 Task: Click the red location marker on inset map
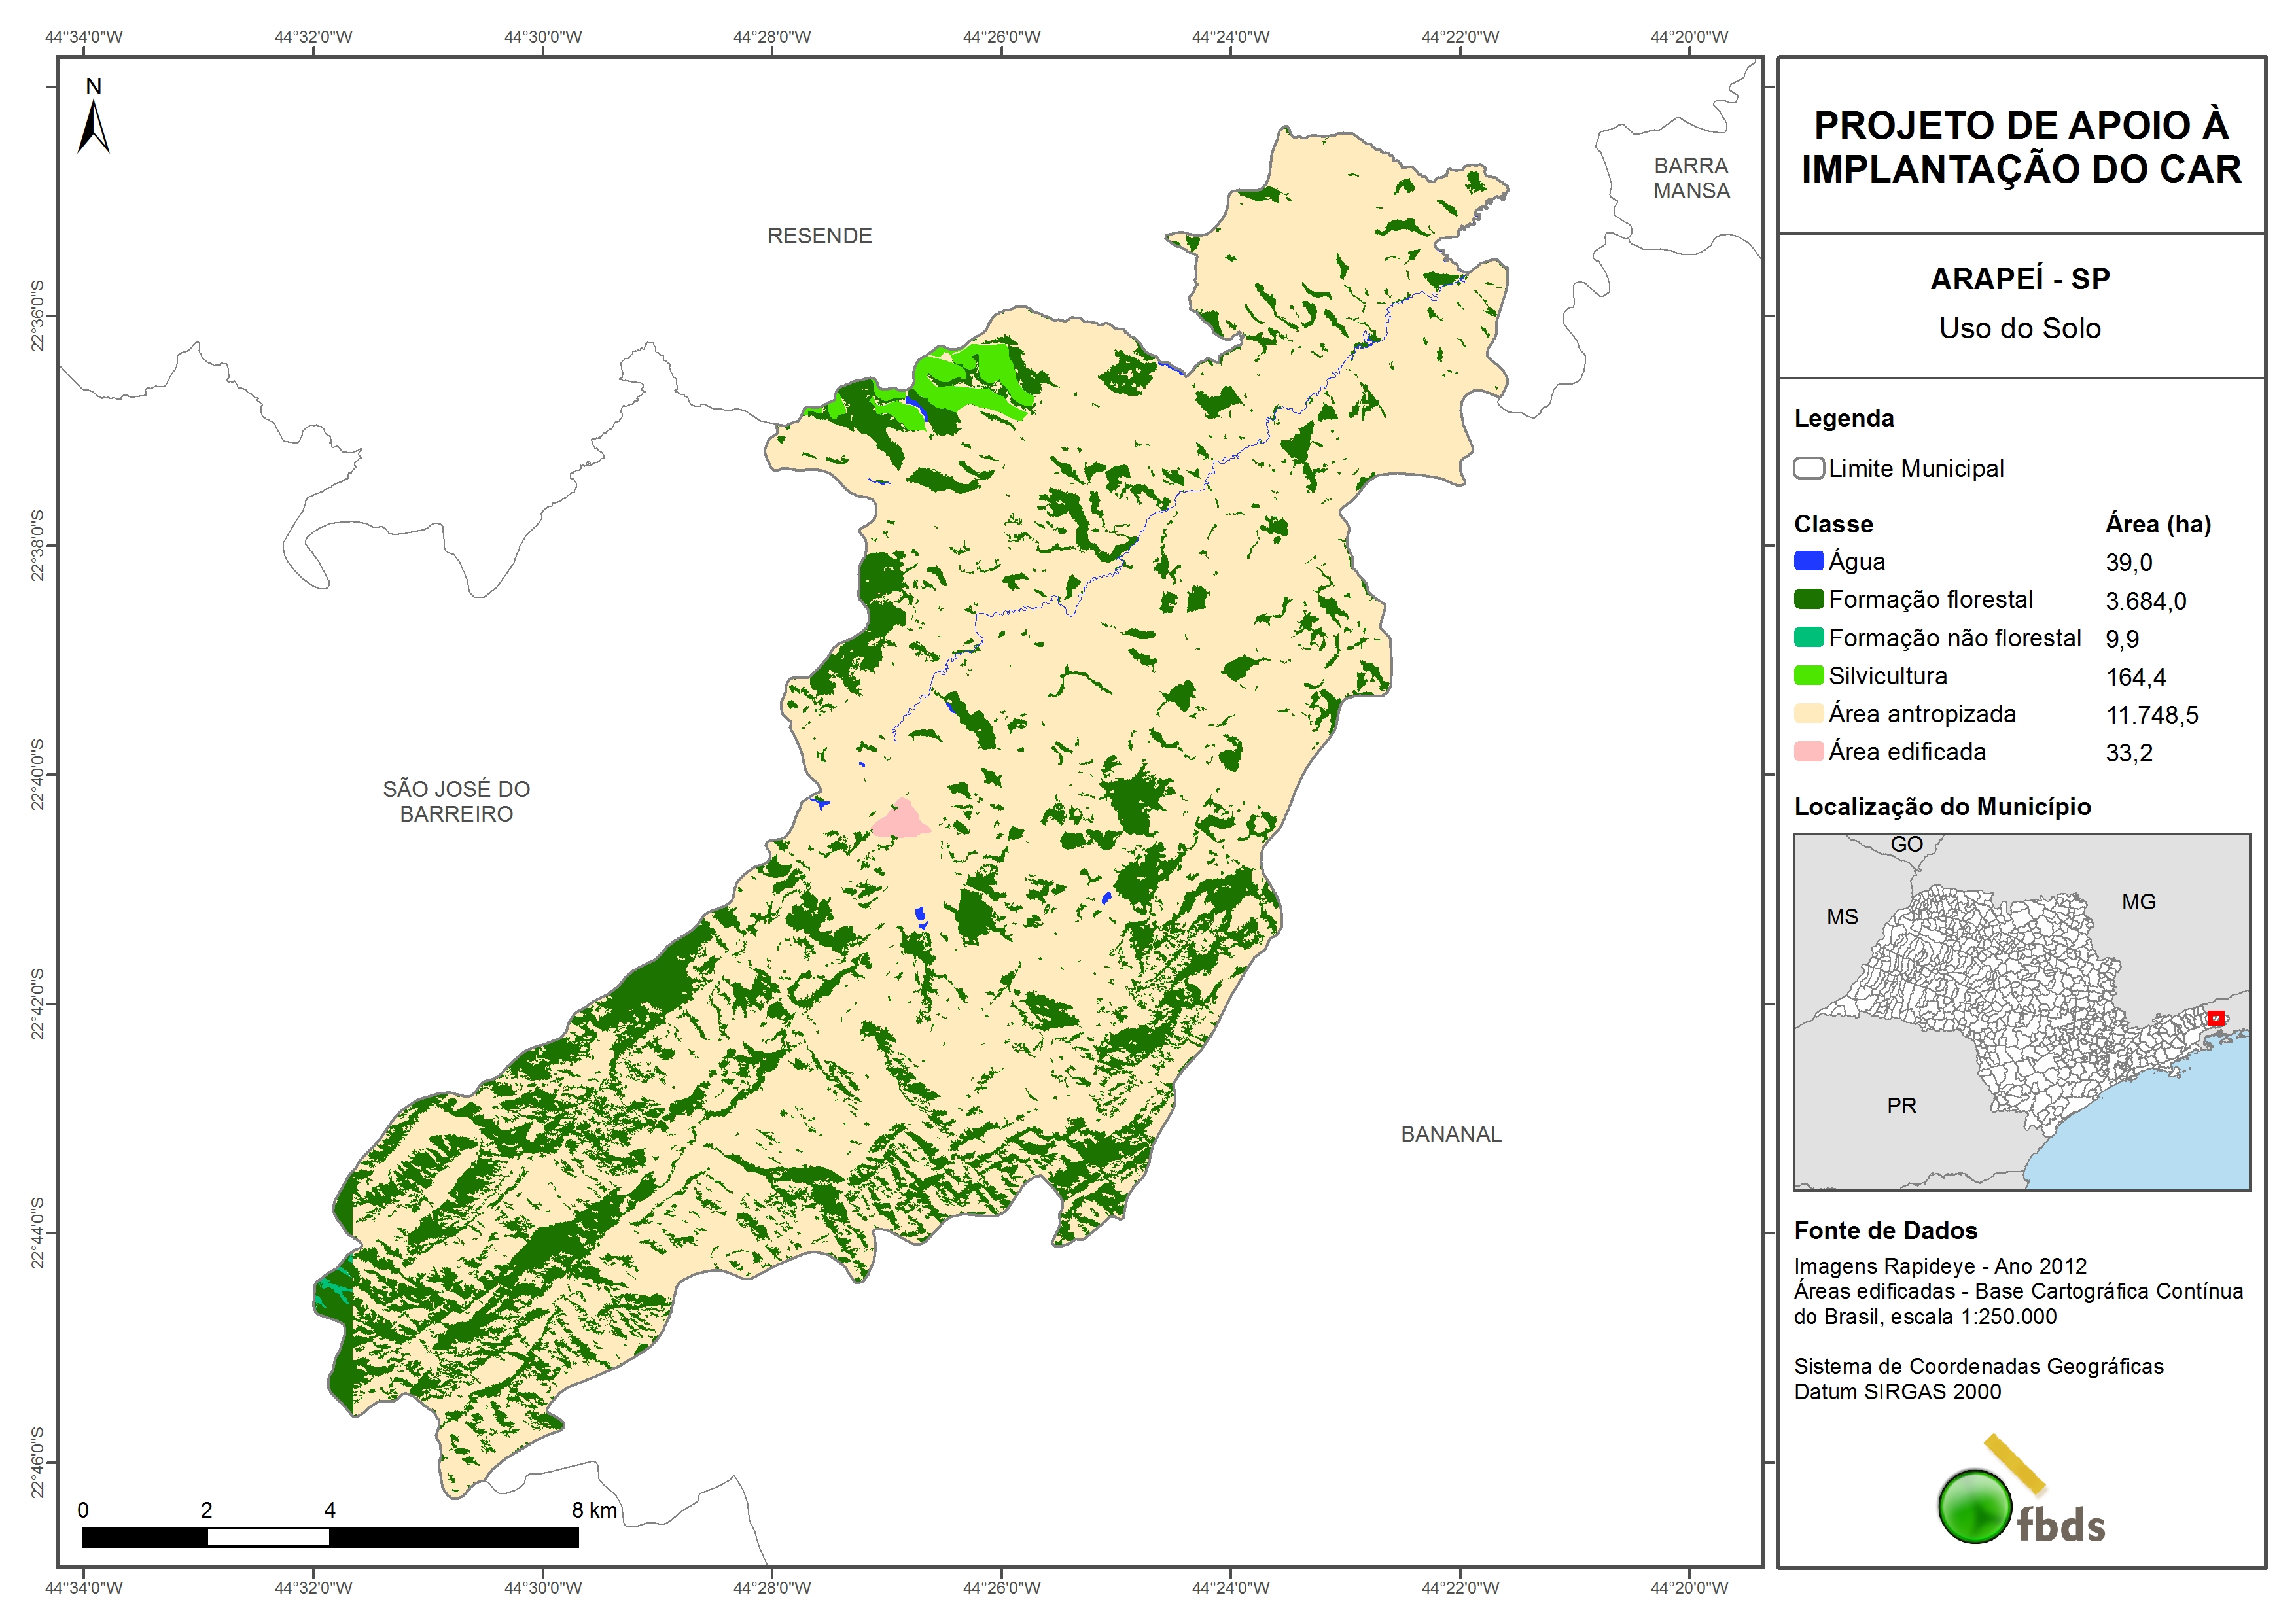coord(2215,1018)
